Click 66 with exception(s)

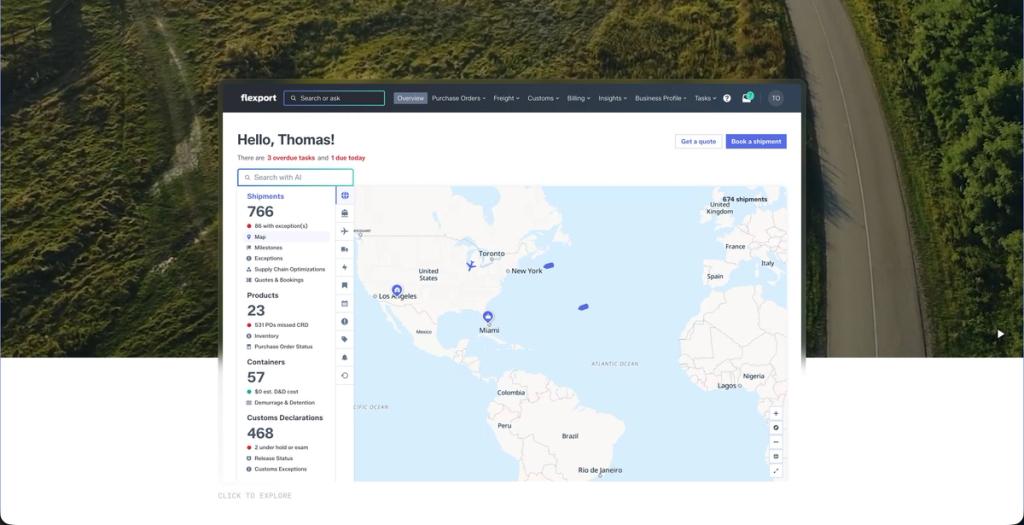[281, 226]
